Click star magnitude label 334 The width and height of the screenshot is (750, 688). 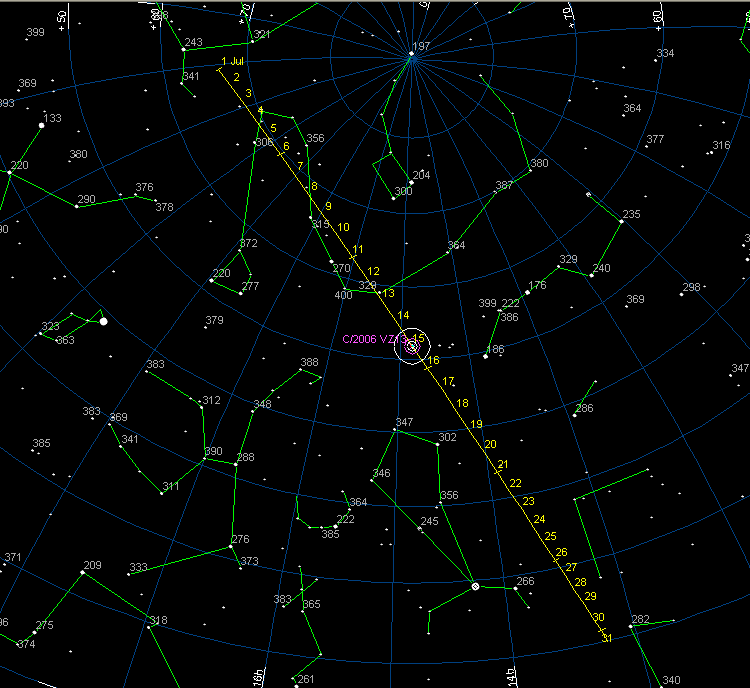coord(665,53)
